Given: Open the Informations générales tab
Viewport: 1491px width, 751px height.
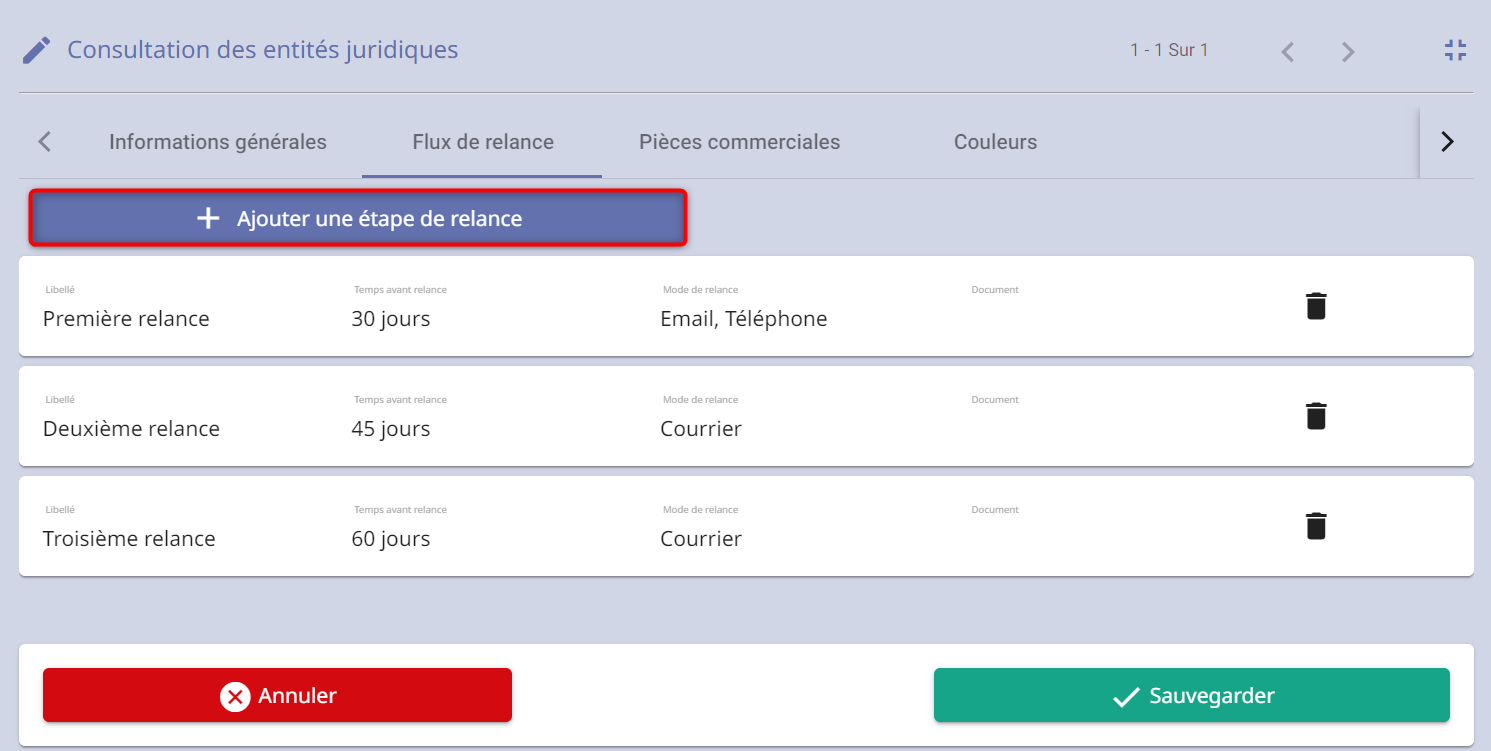Looking at the screenshot, I should 218,142.
